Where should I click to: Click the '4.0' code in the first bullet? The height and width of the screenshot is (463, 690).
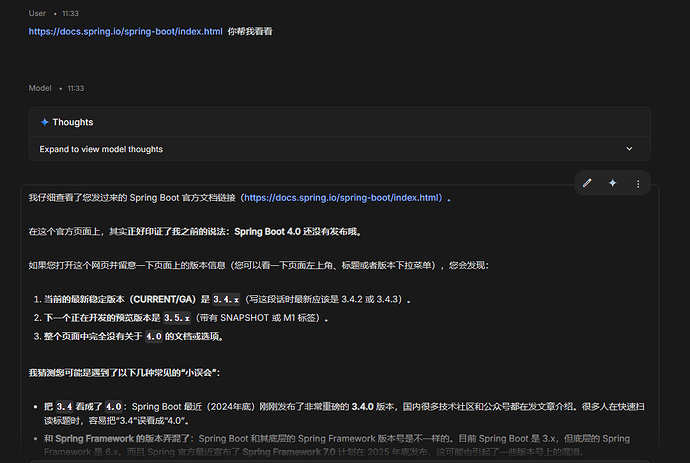114,406
